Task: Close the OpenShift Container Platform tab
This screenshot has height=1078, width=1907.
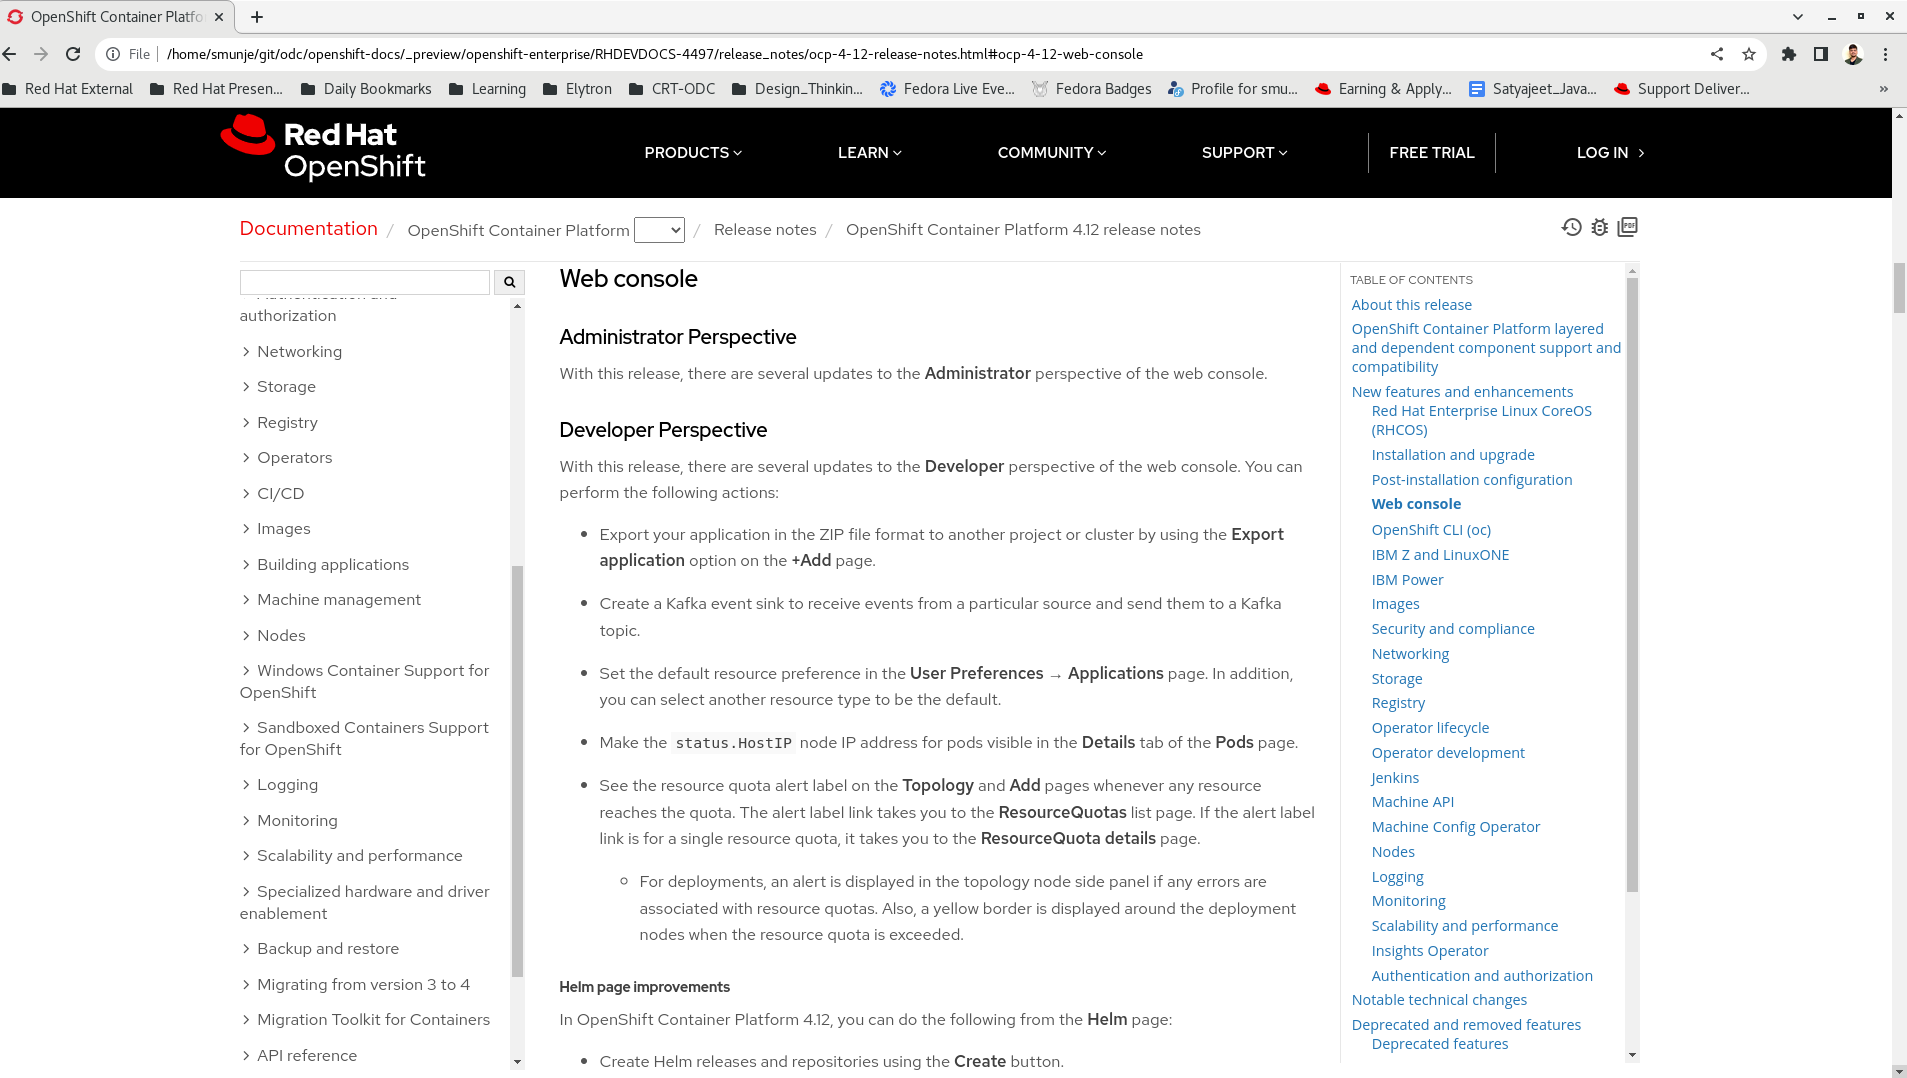Action: tap(219, 17)
